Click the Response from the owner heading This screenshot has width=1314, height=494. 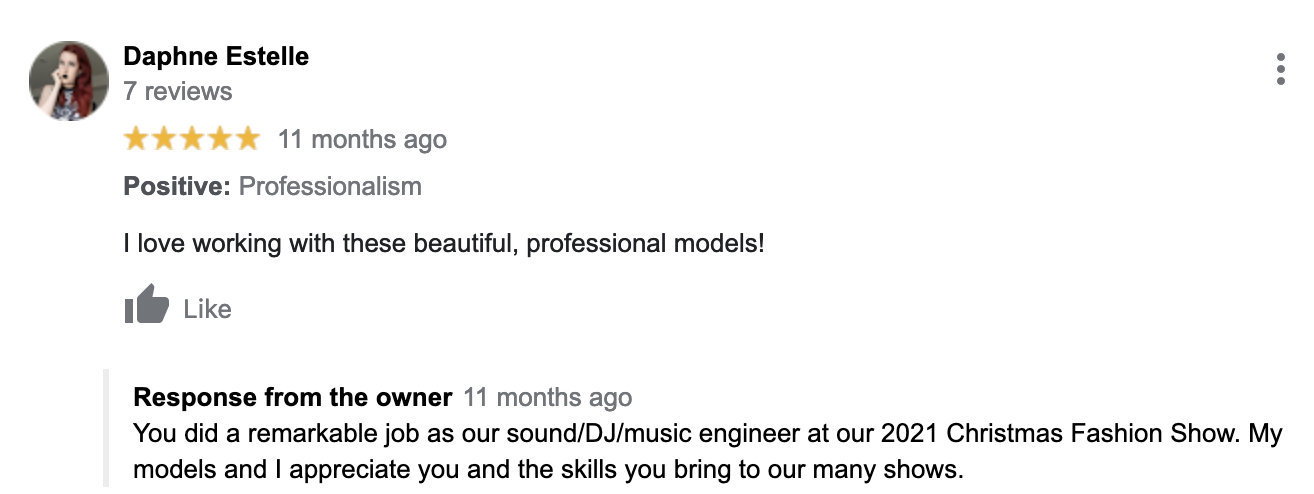[292, 397]
